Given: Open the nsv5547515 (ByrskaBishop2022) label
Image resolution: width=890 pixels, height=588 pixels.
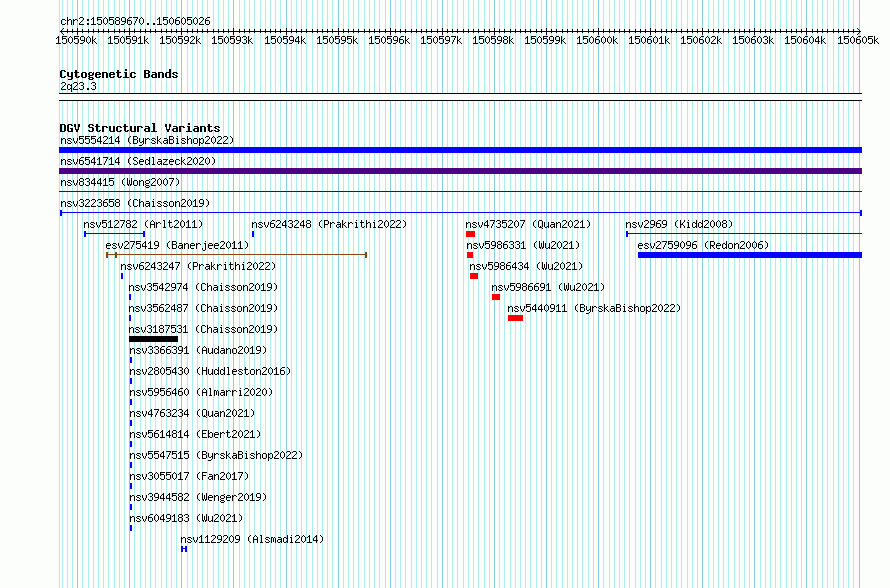Looking at the screenshot, I should tap(216, 455).
